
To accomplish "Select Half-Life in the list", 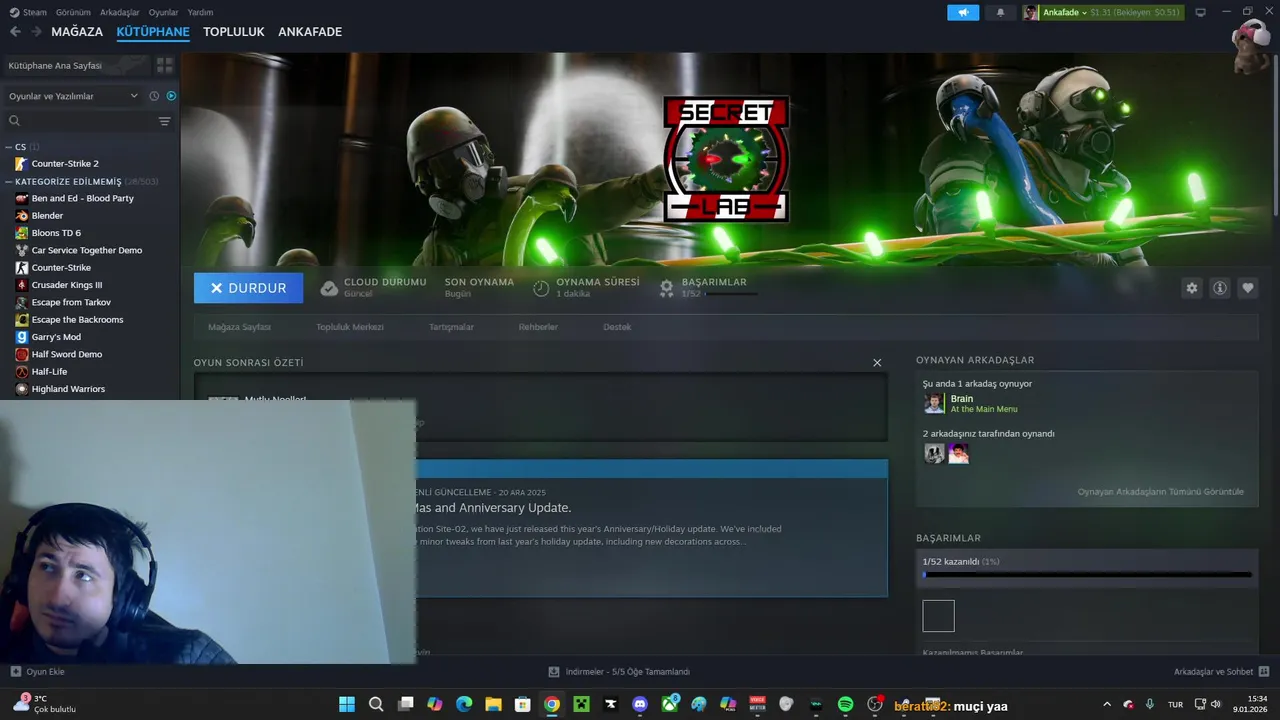I will click(49, 372).
